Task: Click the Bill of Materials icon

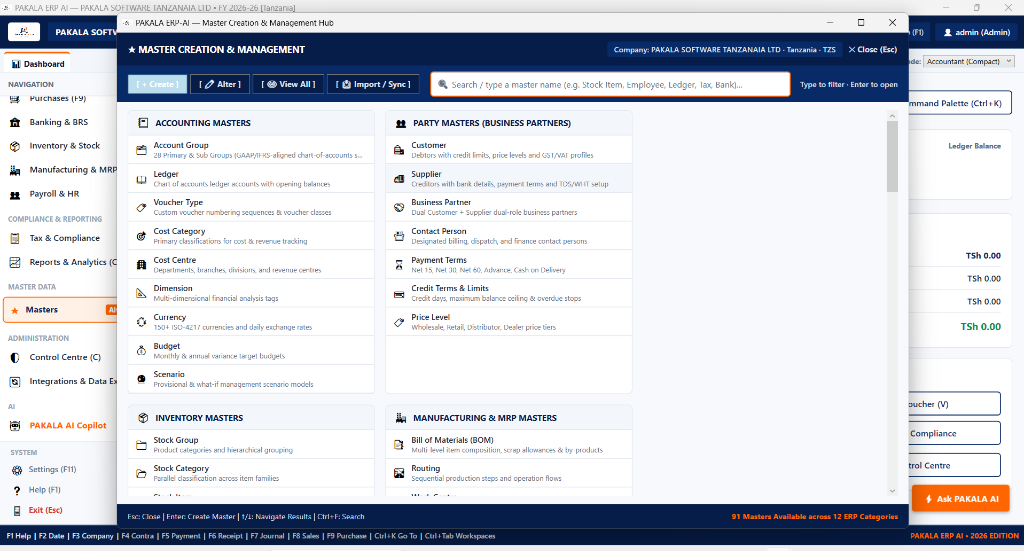Action: point(399,445)
